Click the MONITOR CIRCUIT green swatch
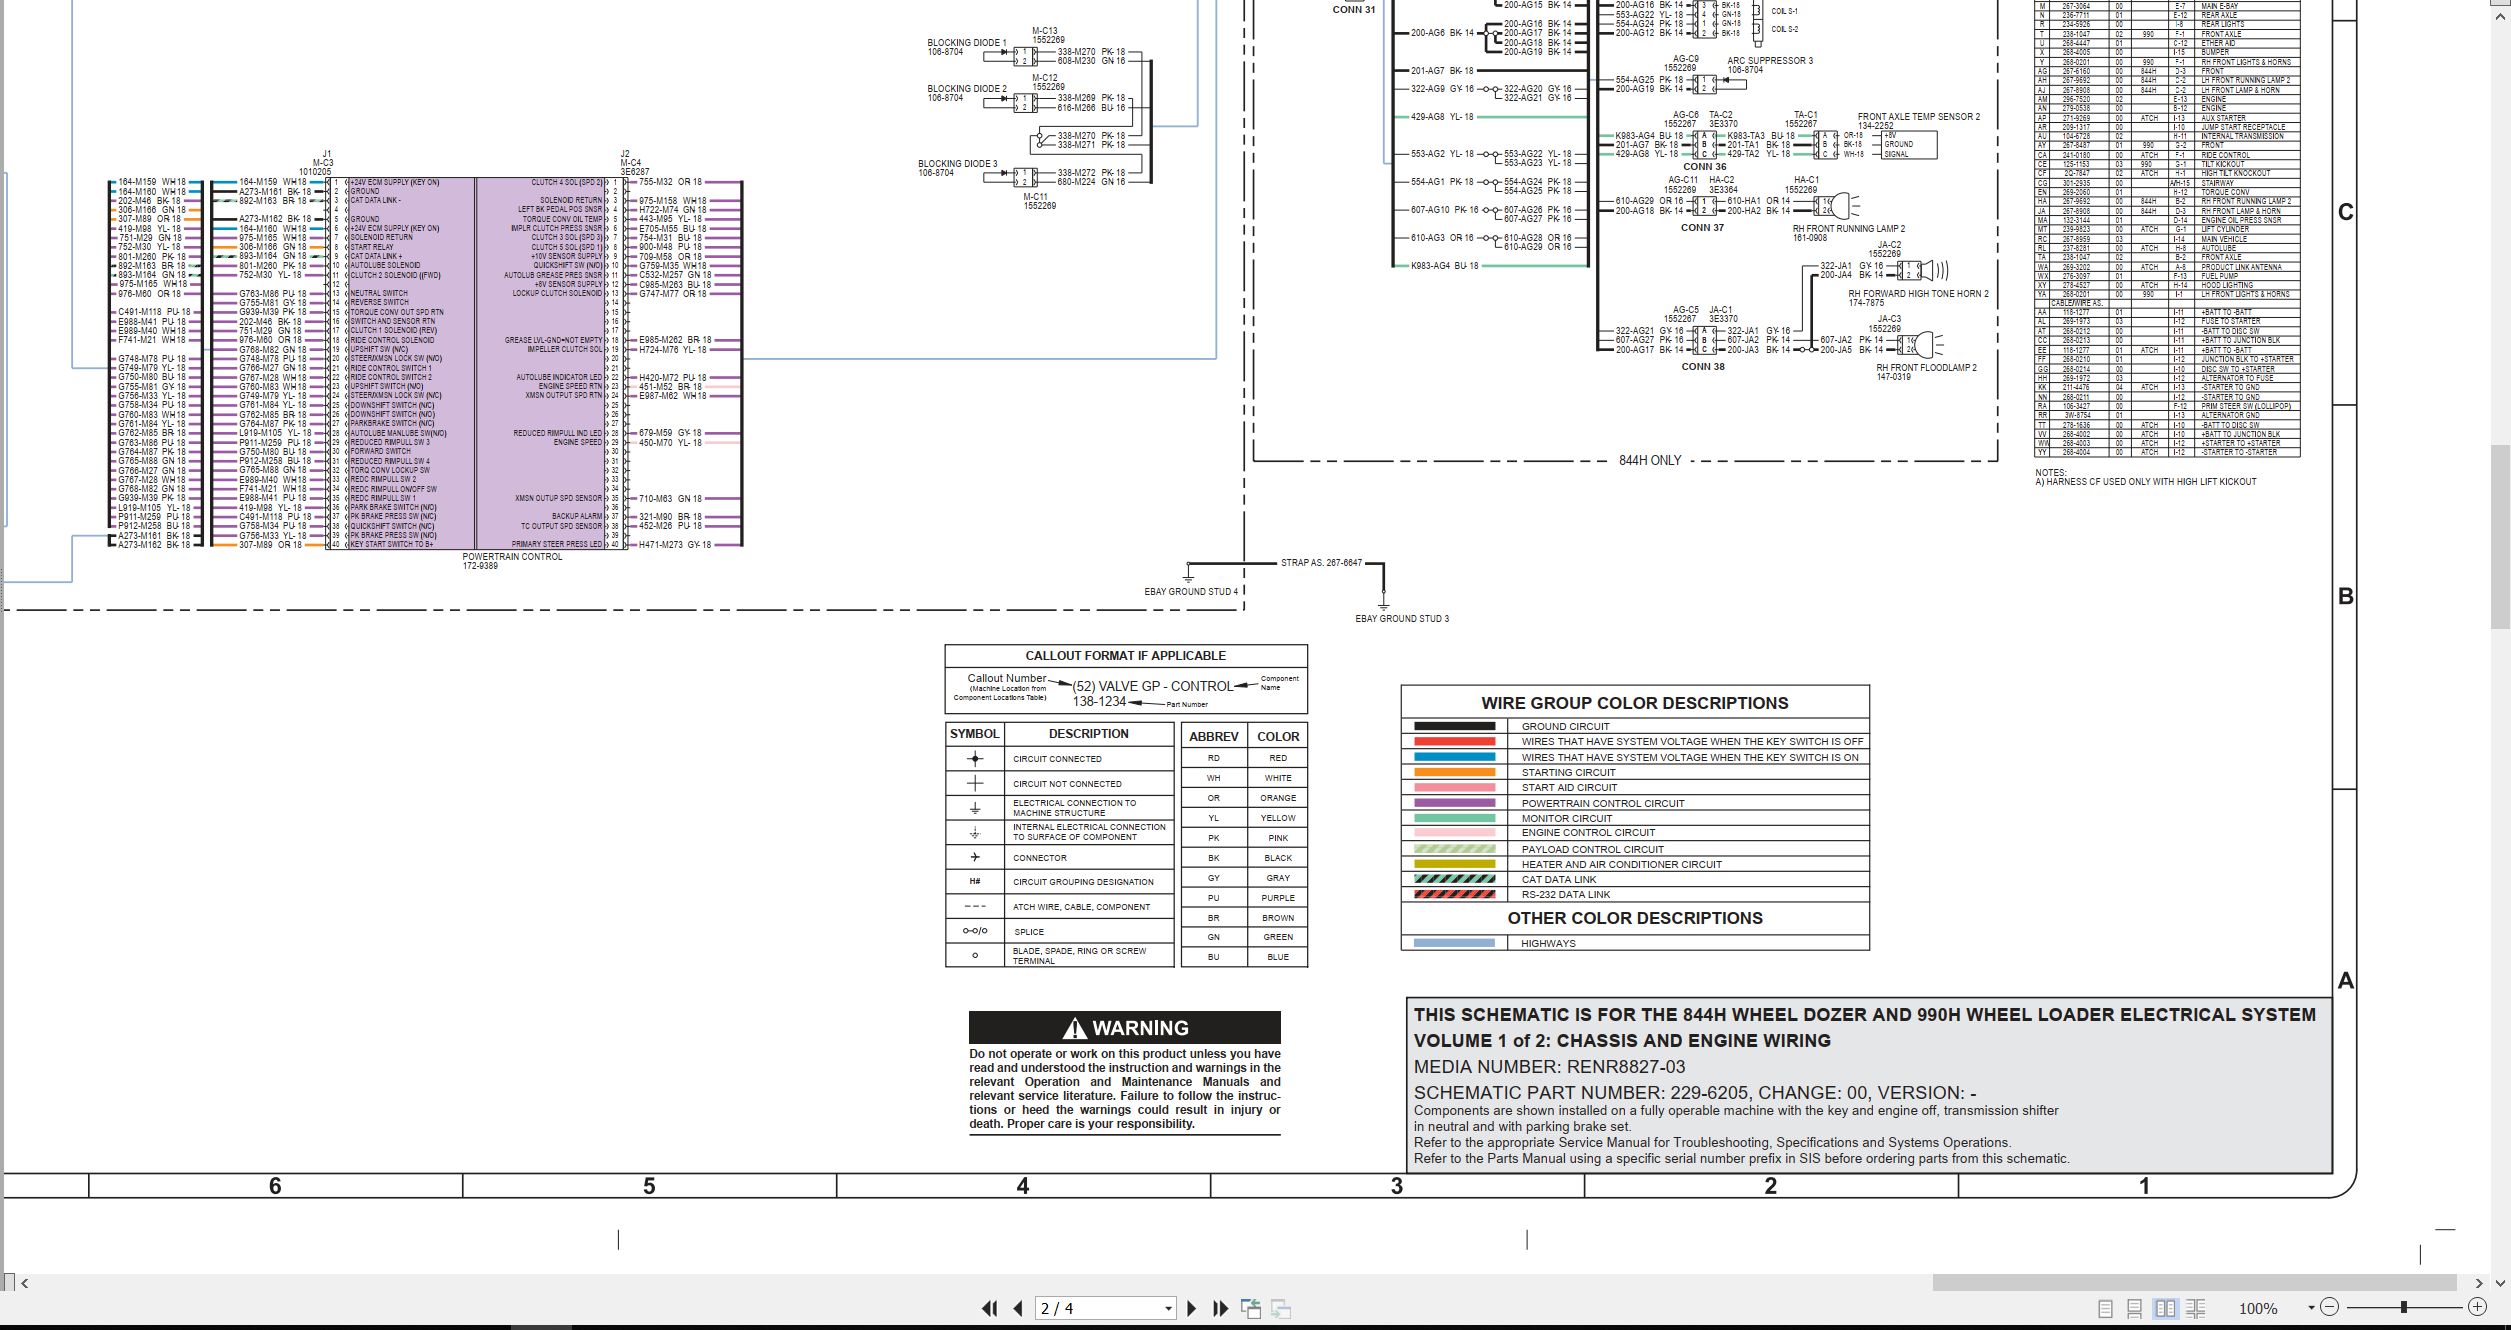 [x=1454, y=818]
